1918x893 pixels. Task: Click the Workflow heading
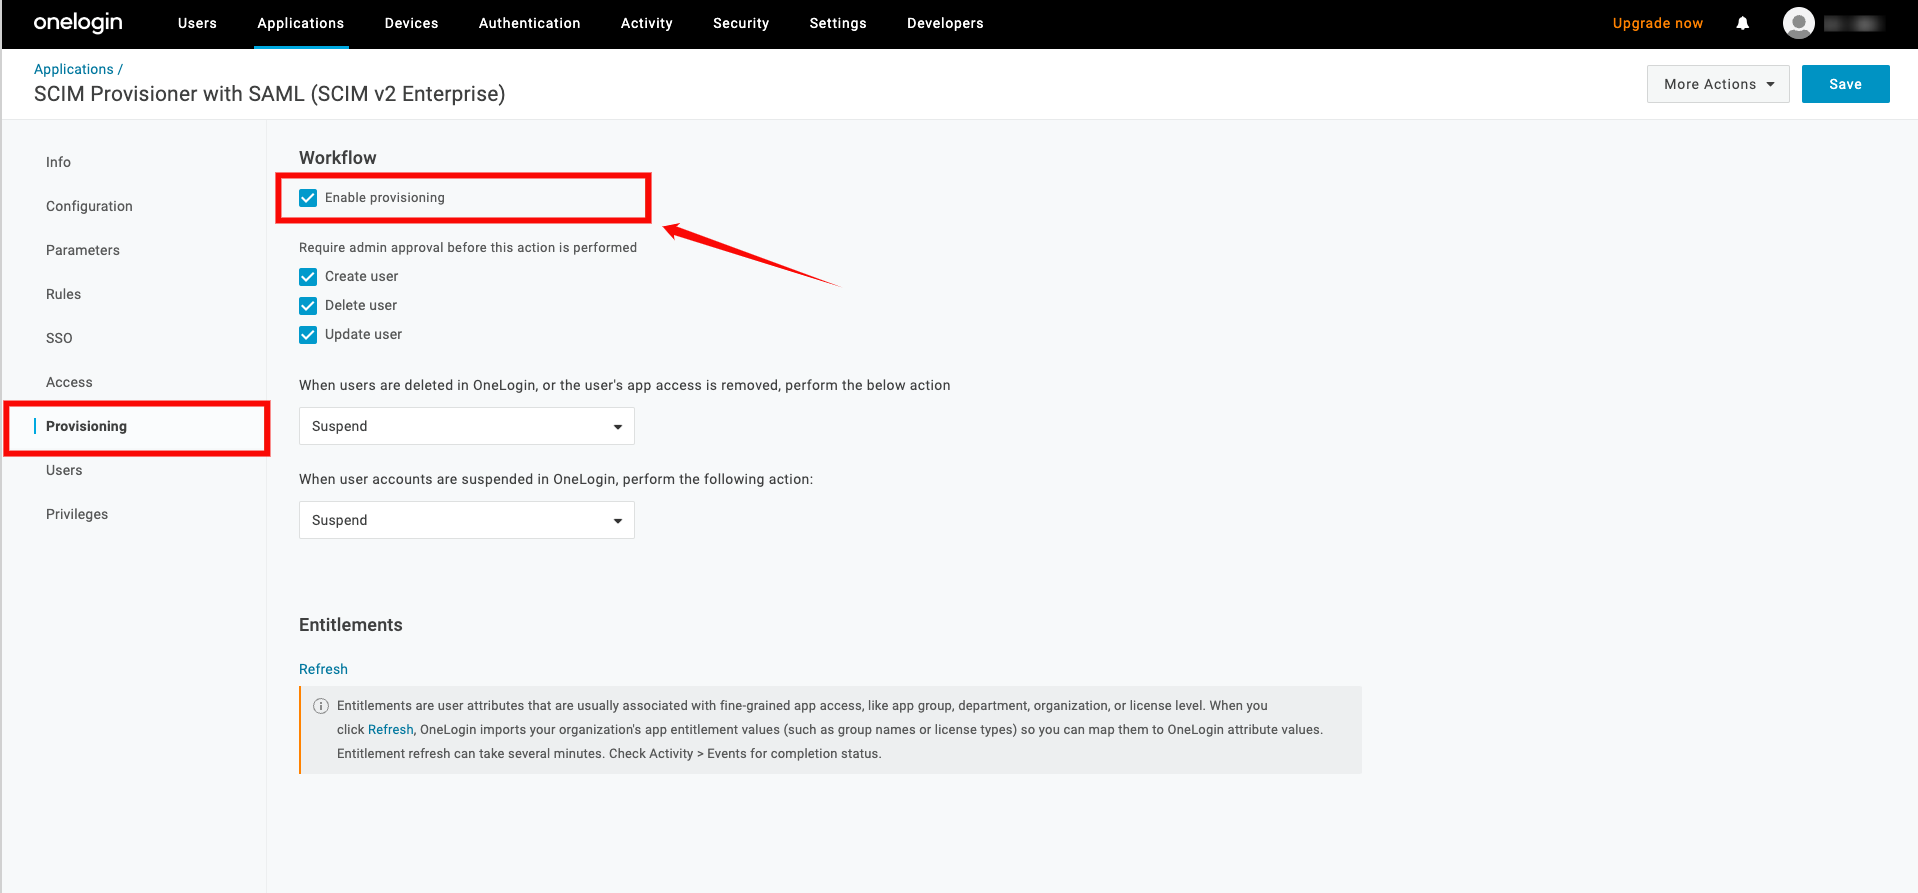click(338, 158)
